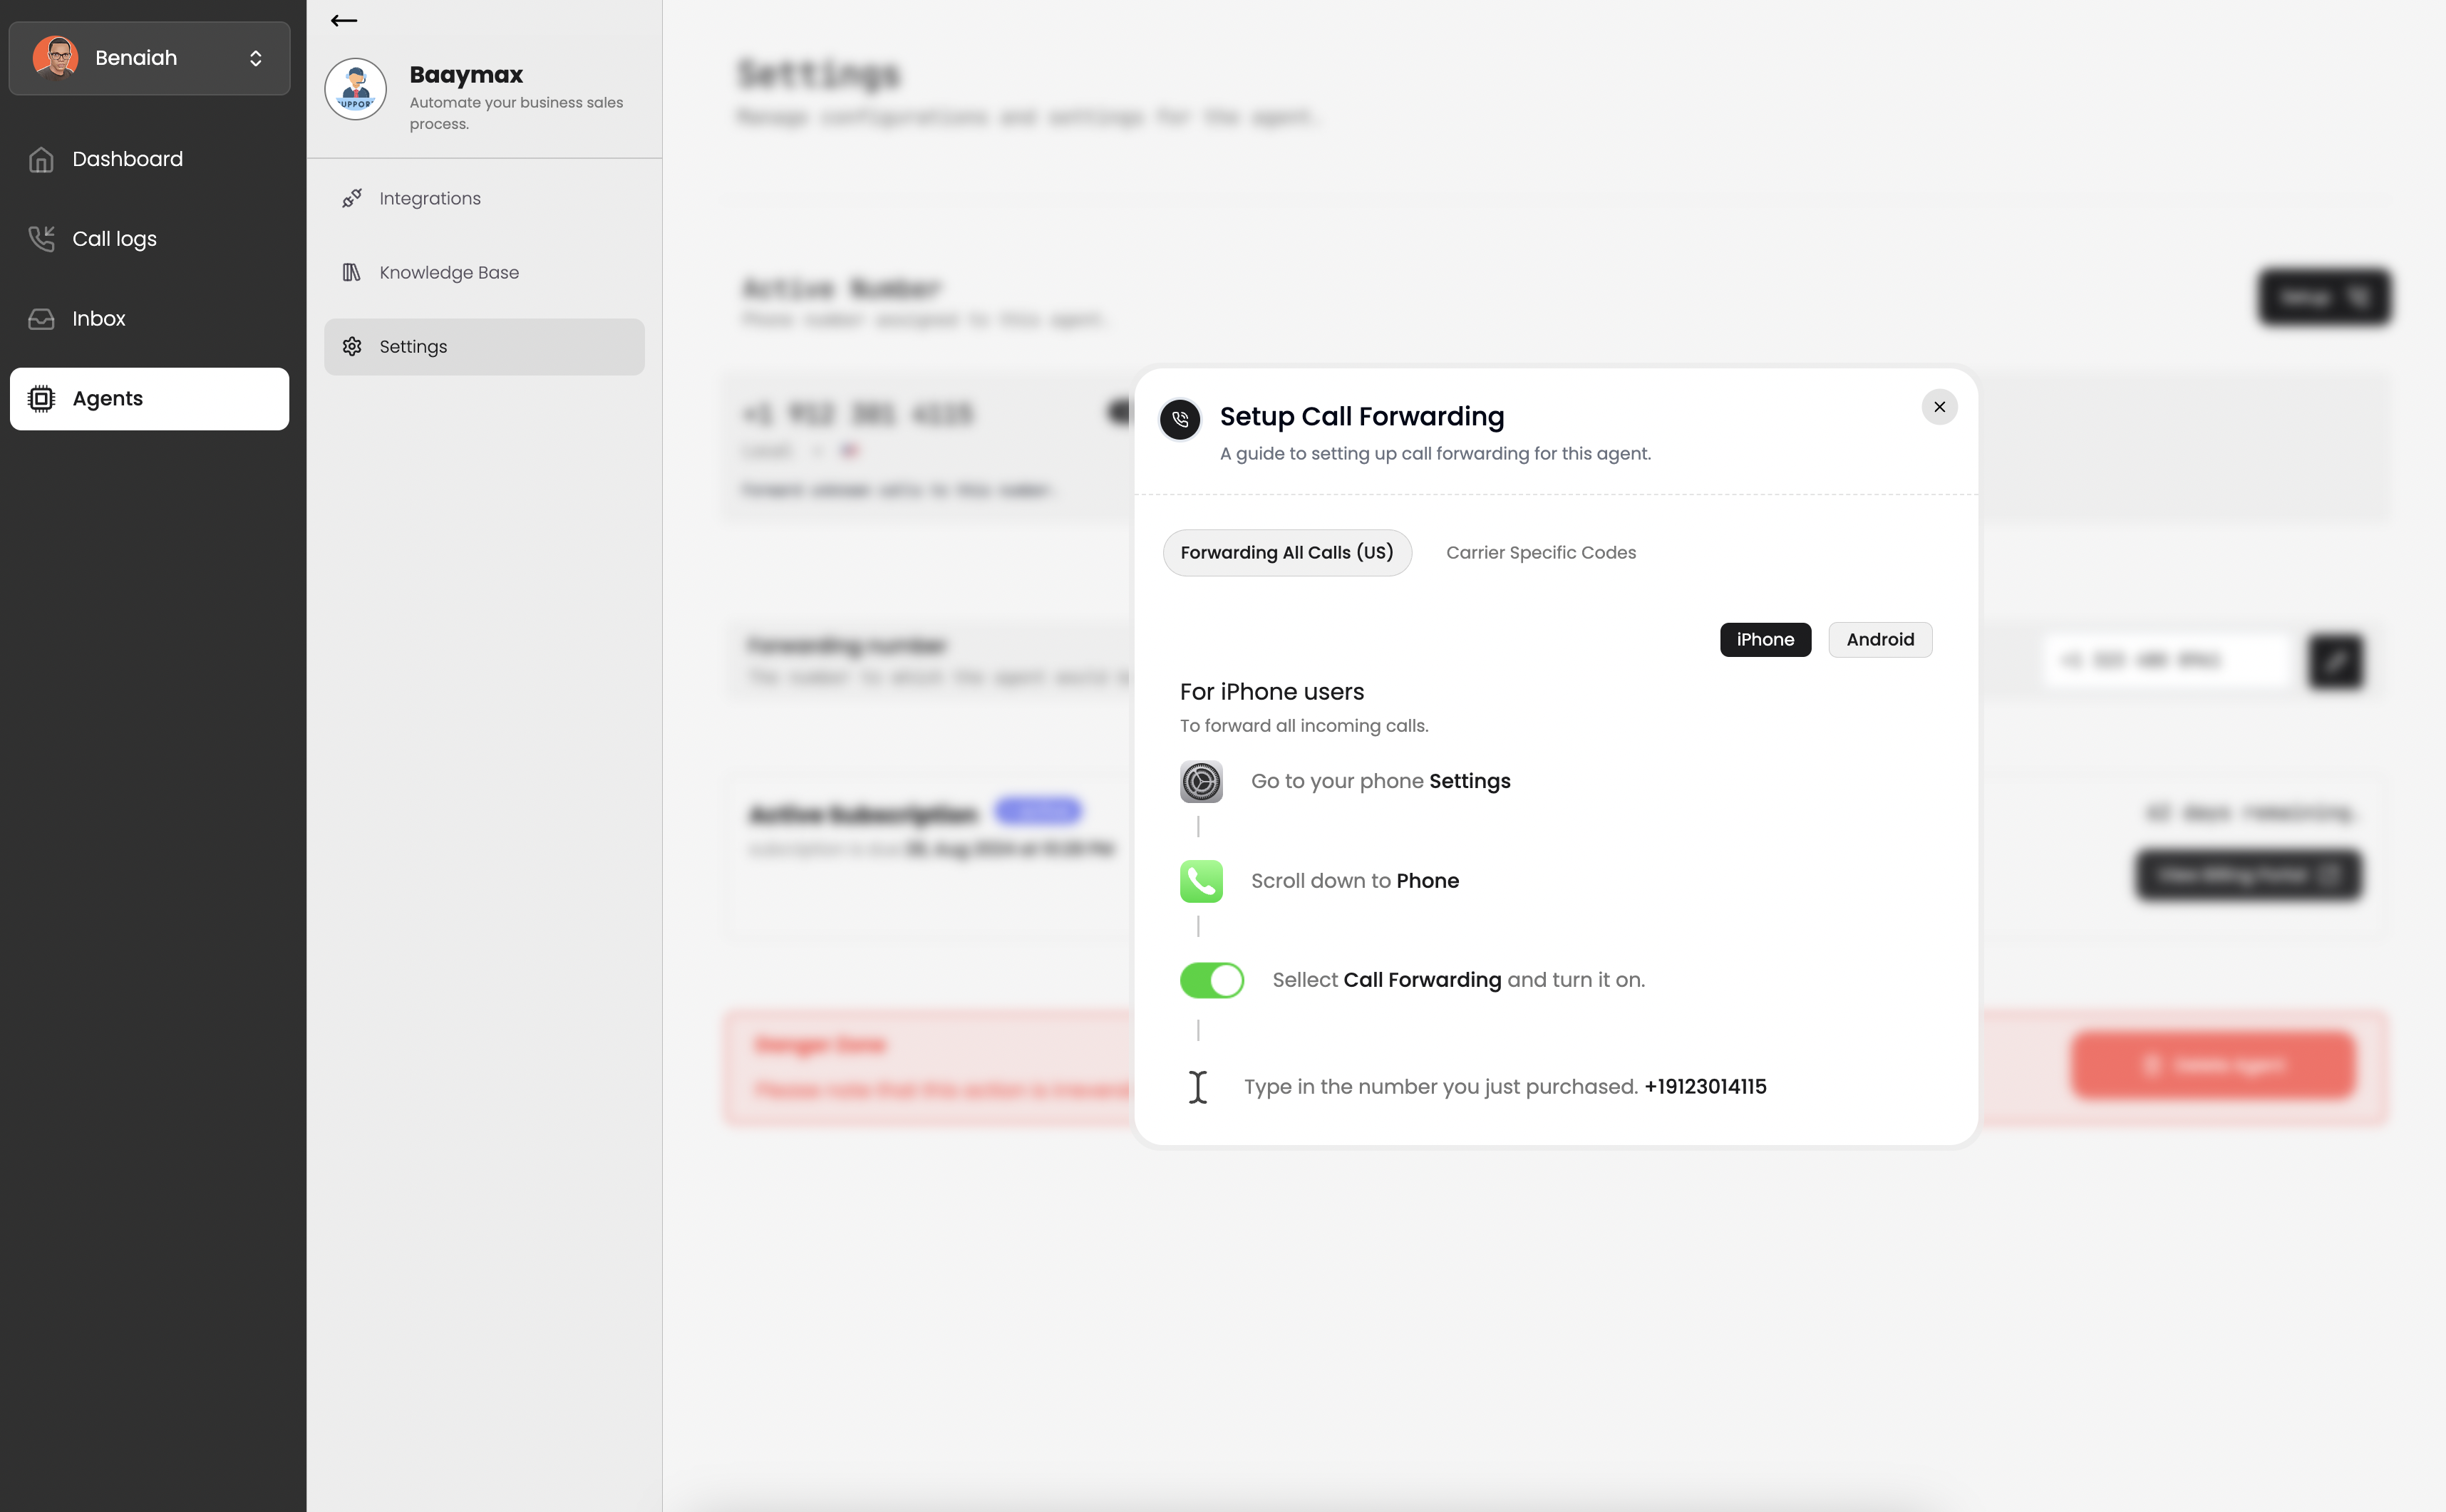2446x1512 pixels.
Task: Click the green Phone app icon
Action: click(1201, 881)
